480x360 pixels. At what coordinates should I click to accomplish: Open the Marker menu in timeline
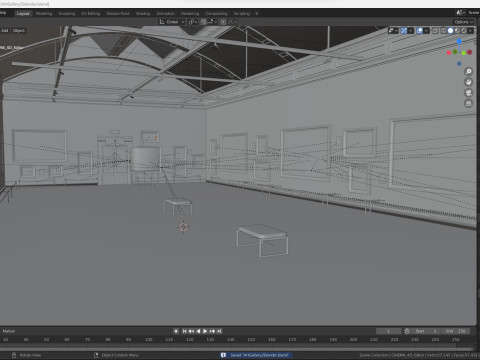9,331
